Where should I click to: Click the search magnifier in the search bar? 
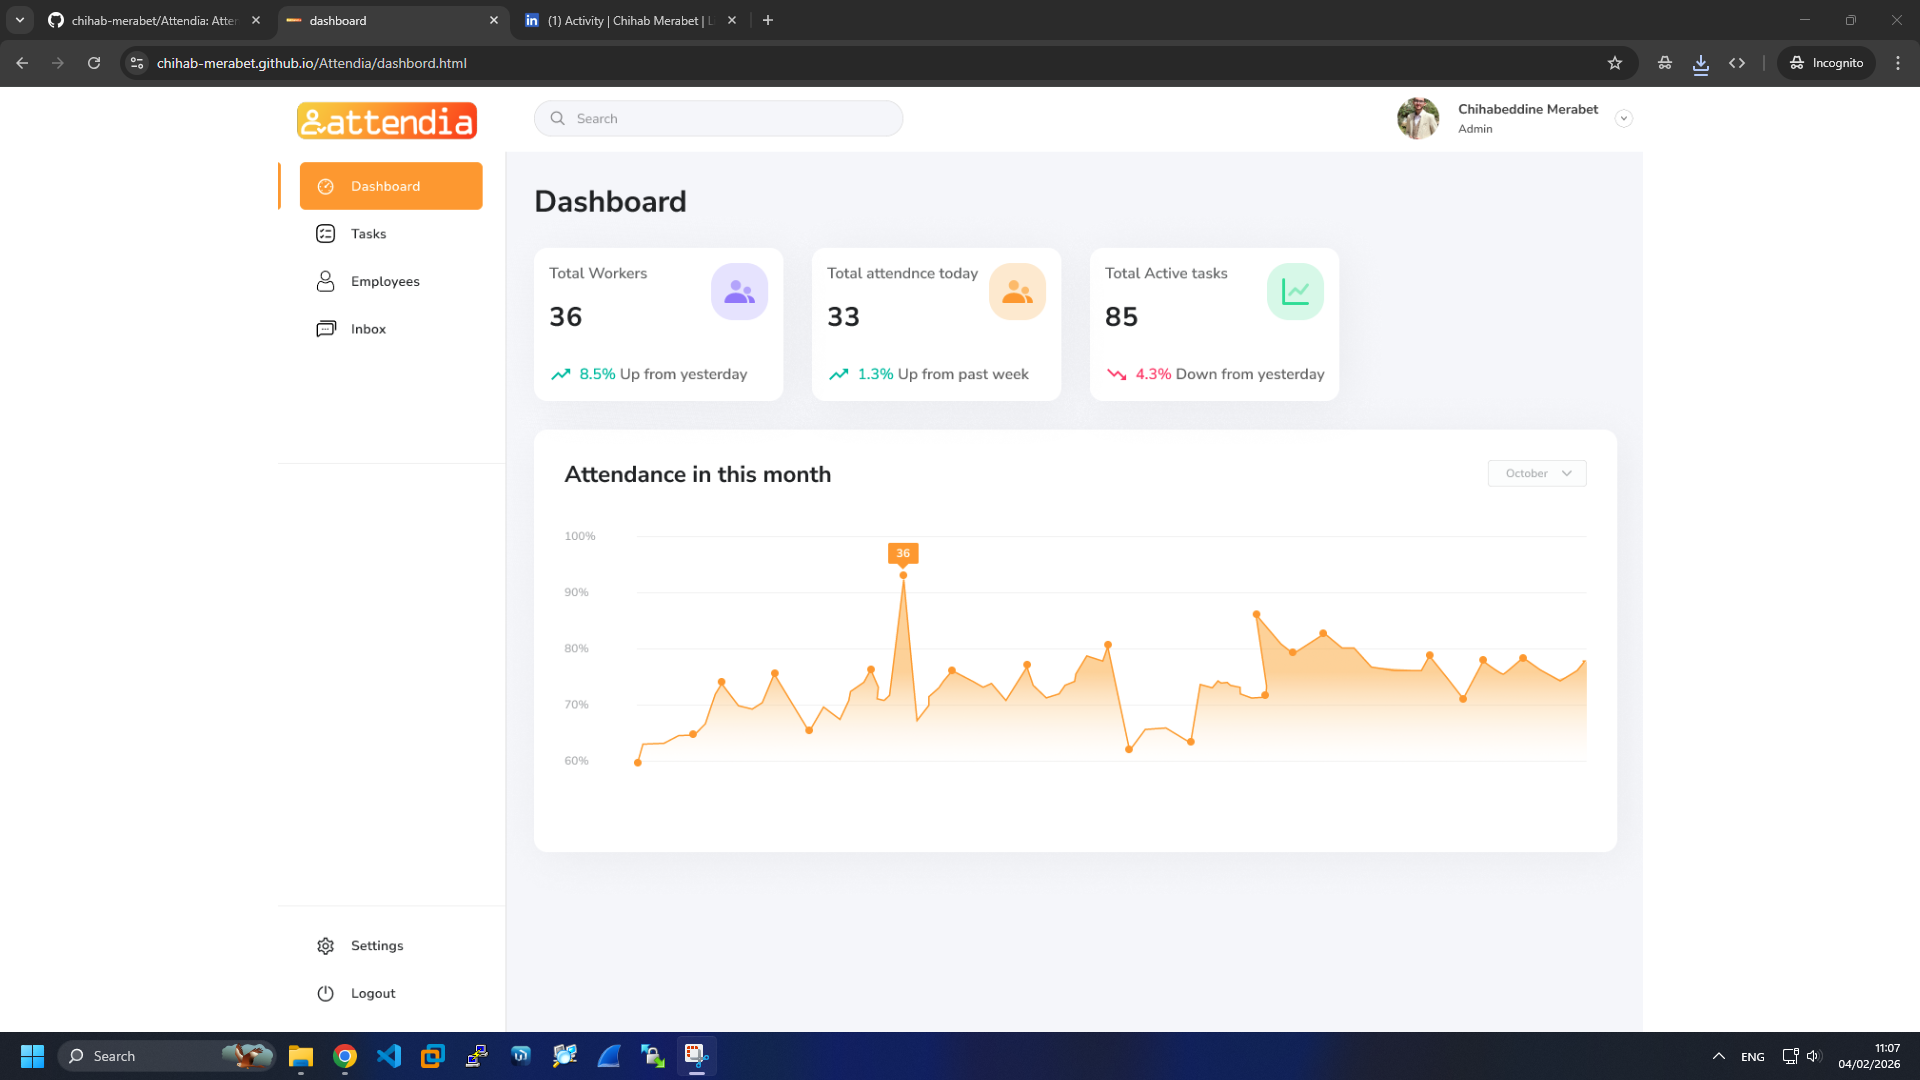click(x=558, y=118)
